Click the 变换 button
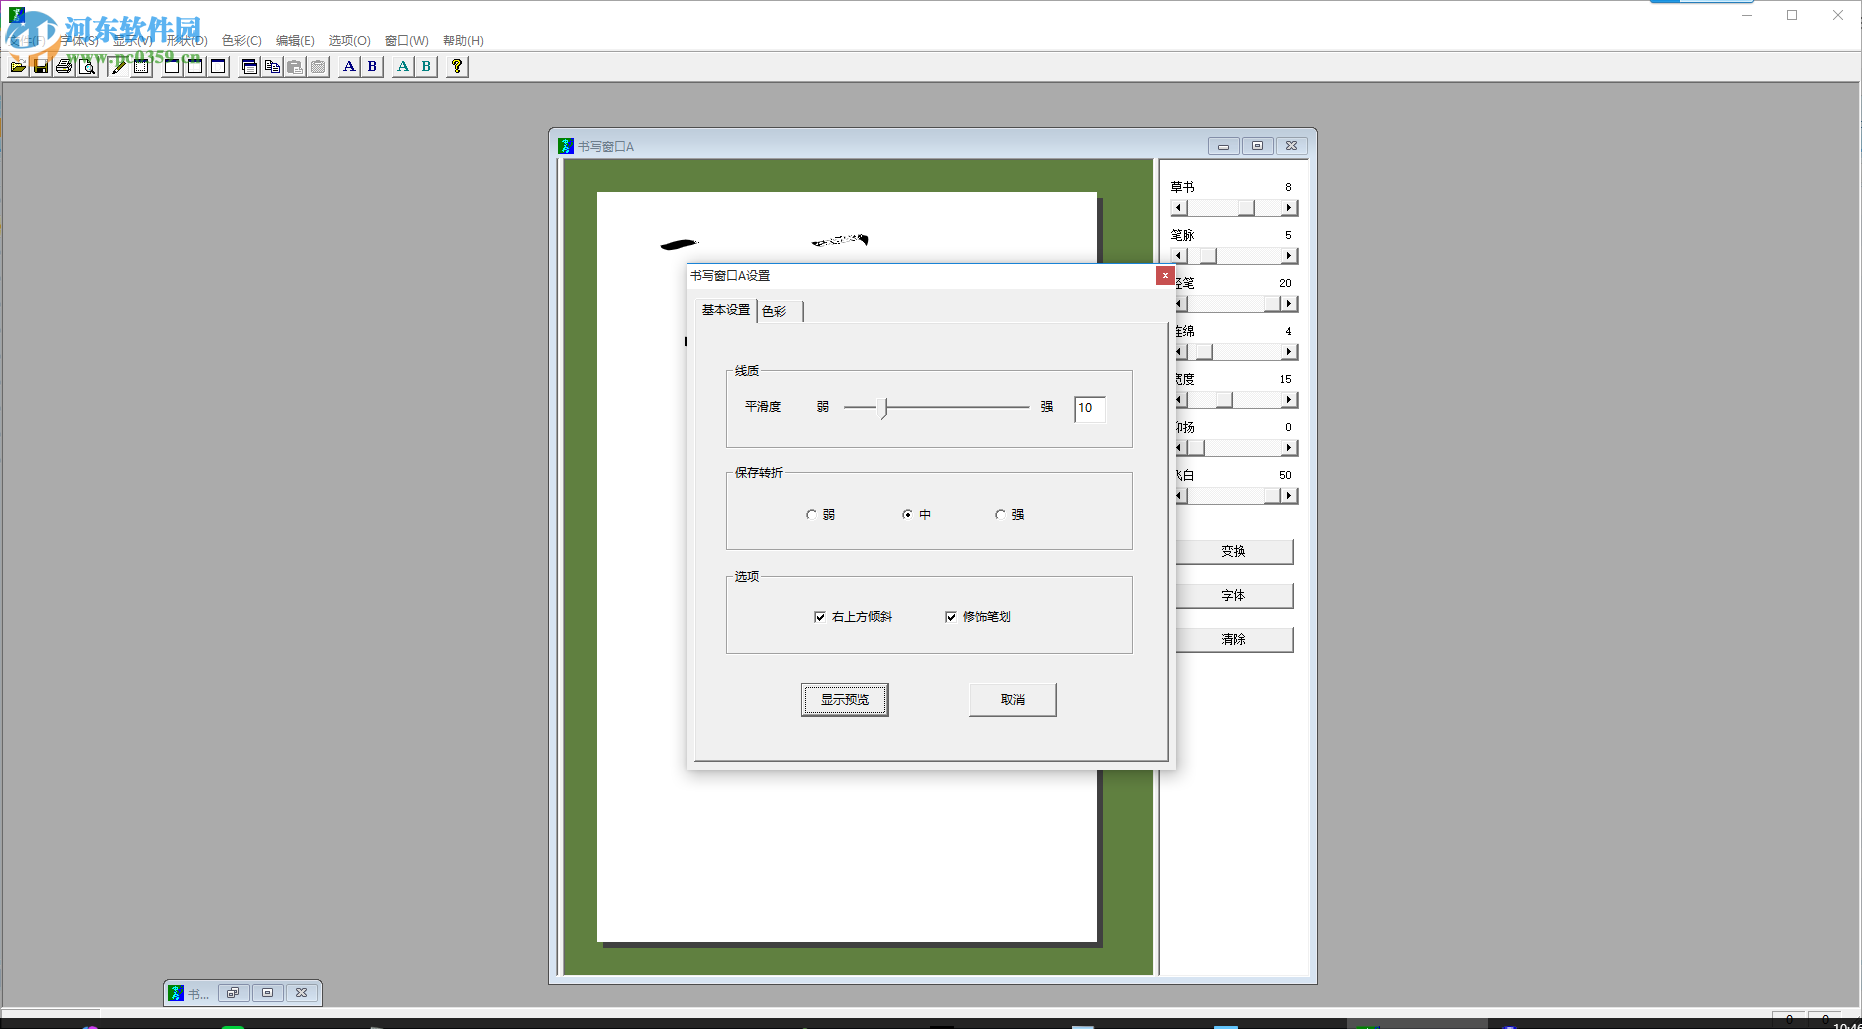The width and height of the screenshot is (1862, 1029). (x=1233, y=552)
